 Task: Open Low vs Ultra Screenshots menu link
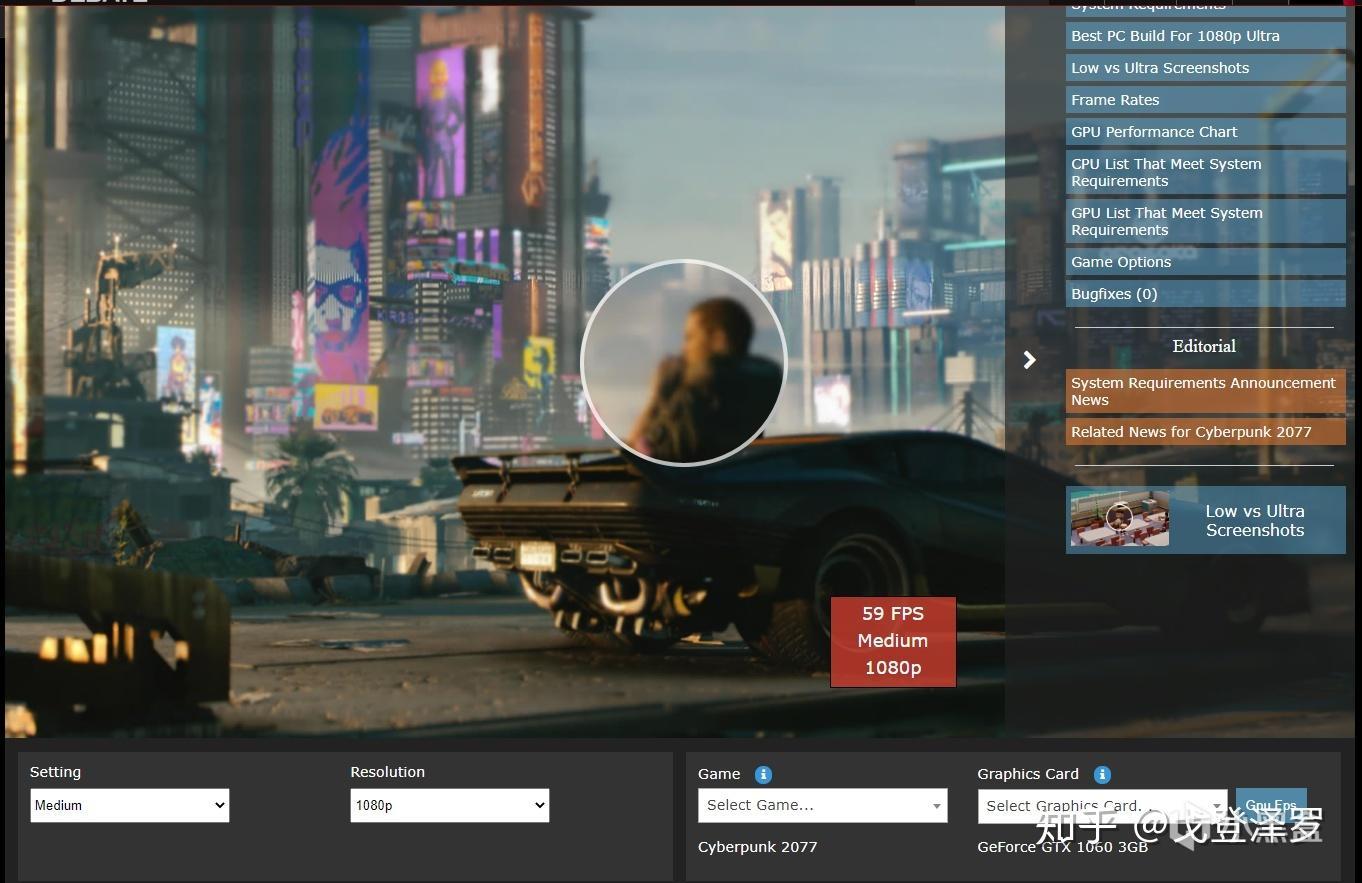pos(1205,68)
